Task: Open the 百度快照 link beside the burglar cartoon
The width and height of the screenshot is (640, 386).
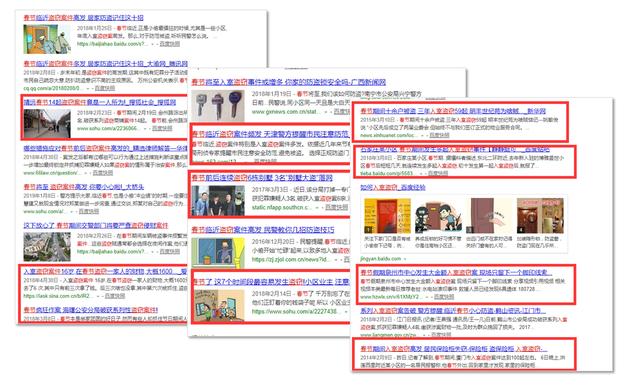Action: coord(169,44)
